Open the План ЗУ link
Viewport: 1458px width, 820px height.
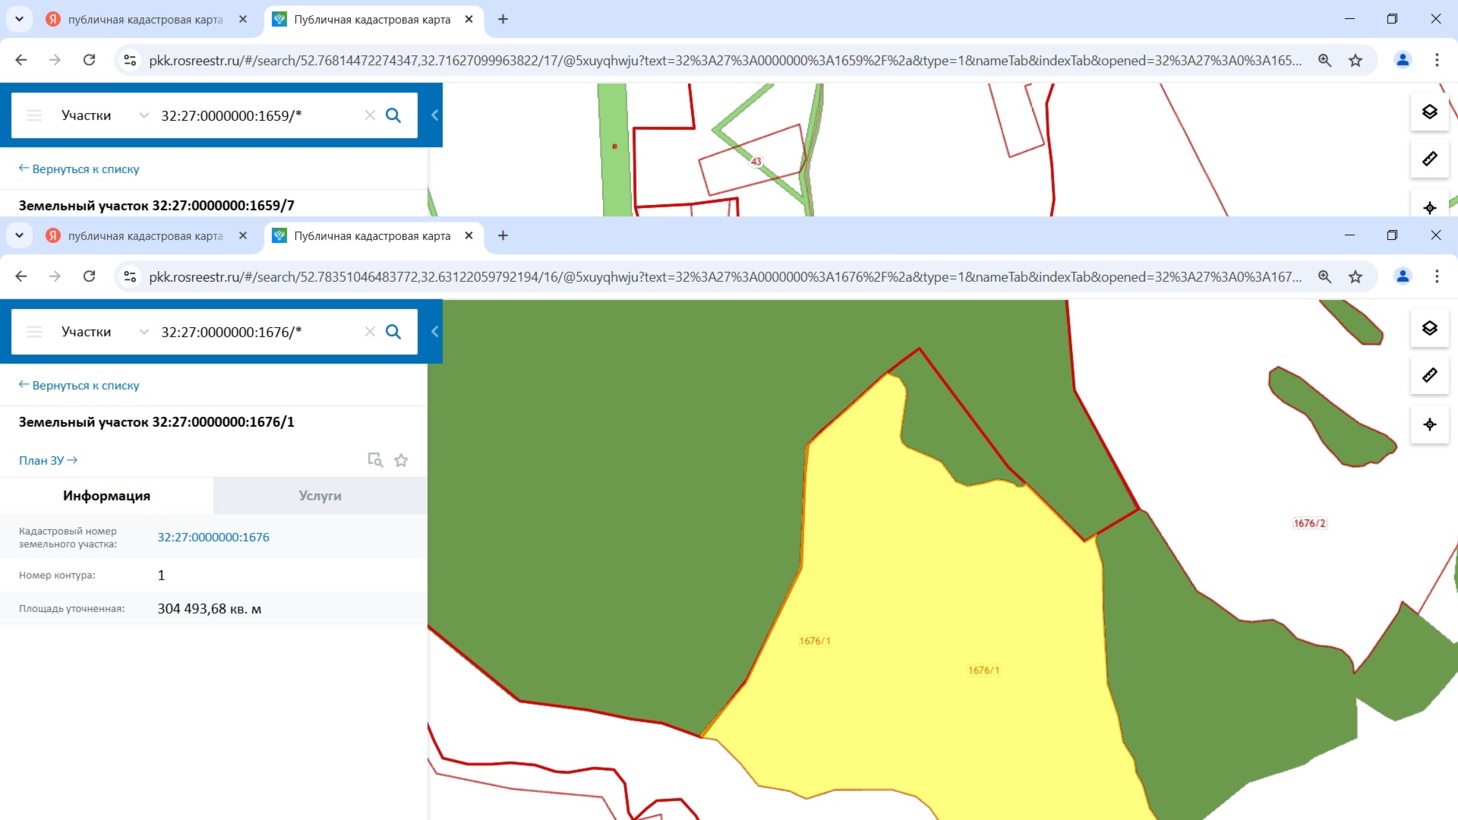click(47, 460)
